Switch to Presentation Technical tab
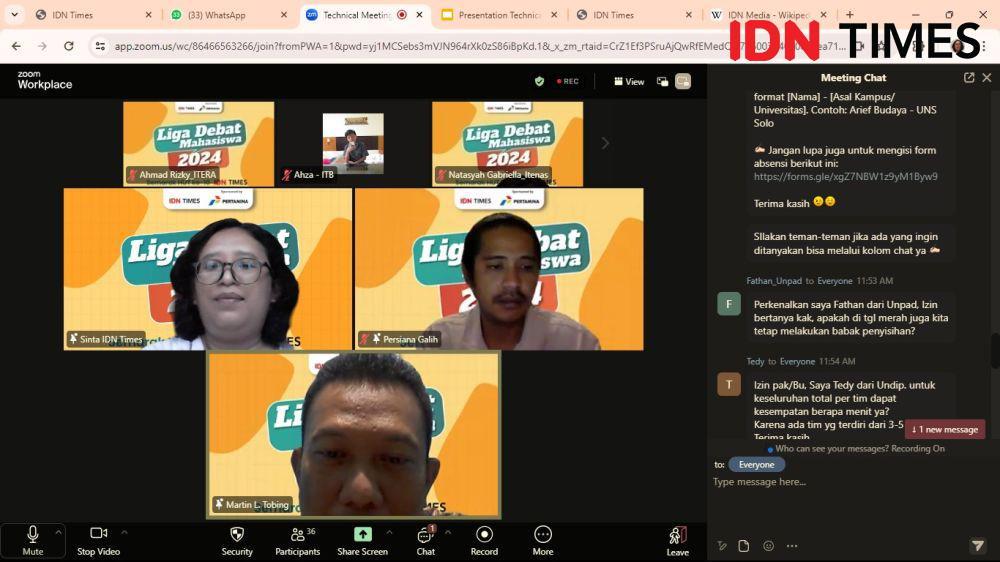The image size is (1000, 562). (x=499, y=15)
